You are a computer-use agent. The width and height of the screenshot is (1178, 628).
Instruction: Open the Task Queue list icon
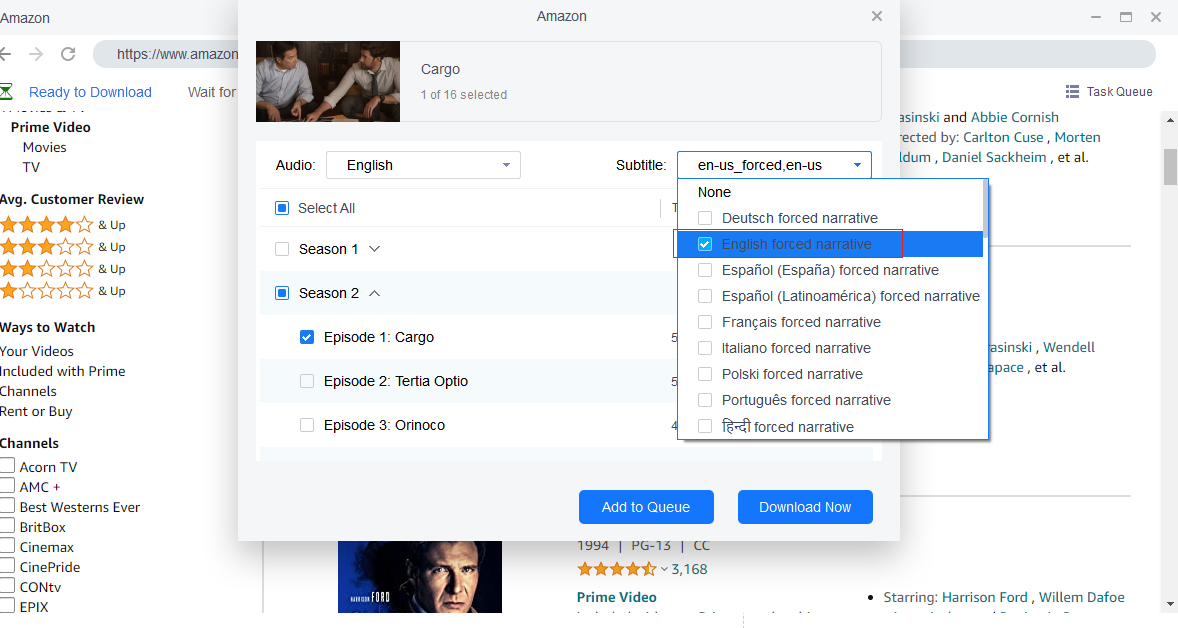[x=1072, y=91]
